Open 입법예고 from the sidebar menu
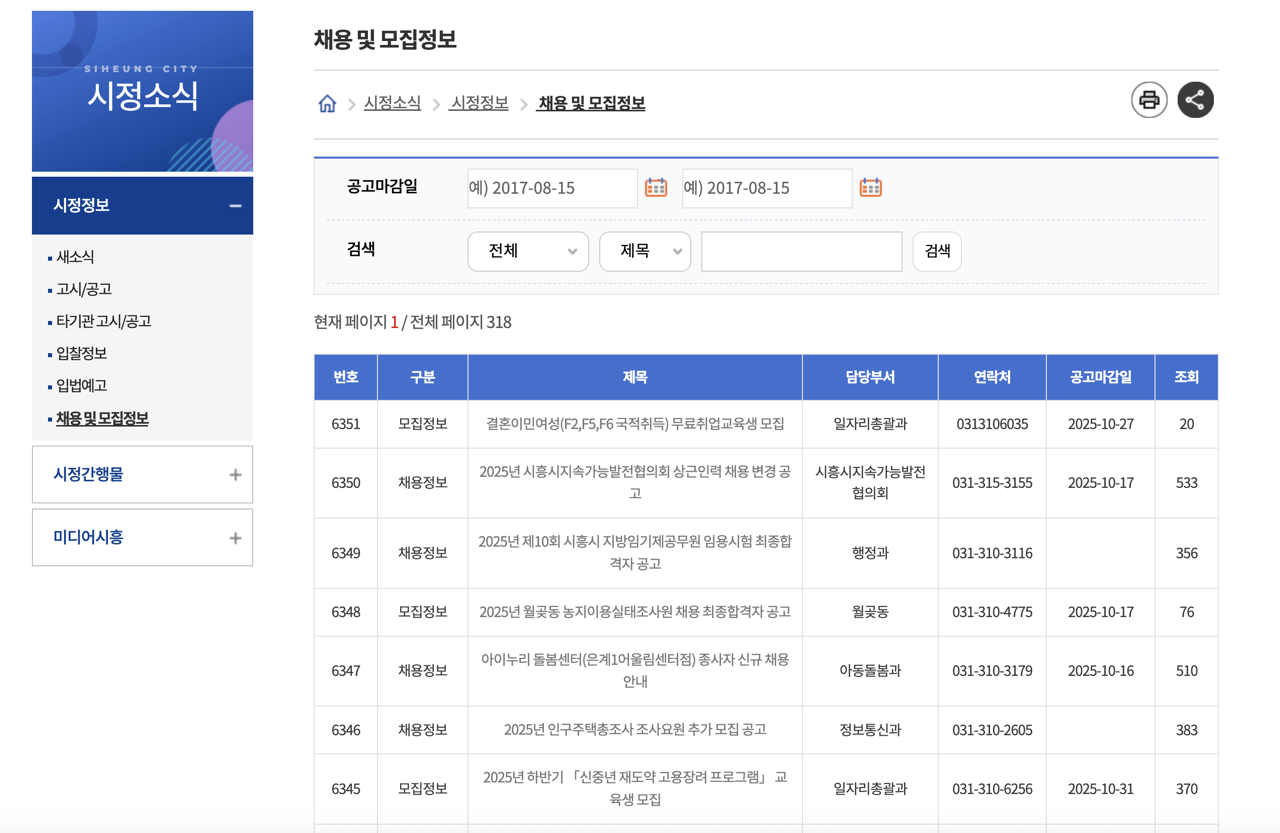The width and height of the screenshot is (1280, 833). (x=83, y=384)
